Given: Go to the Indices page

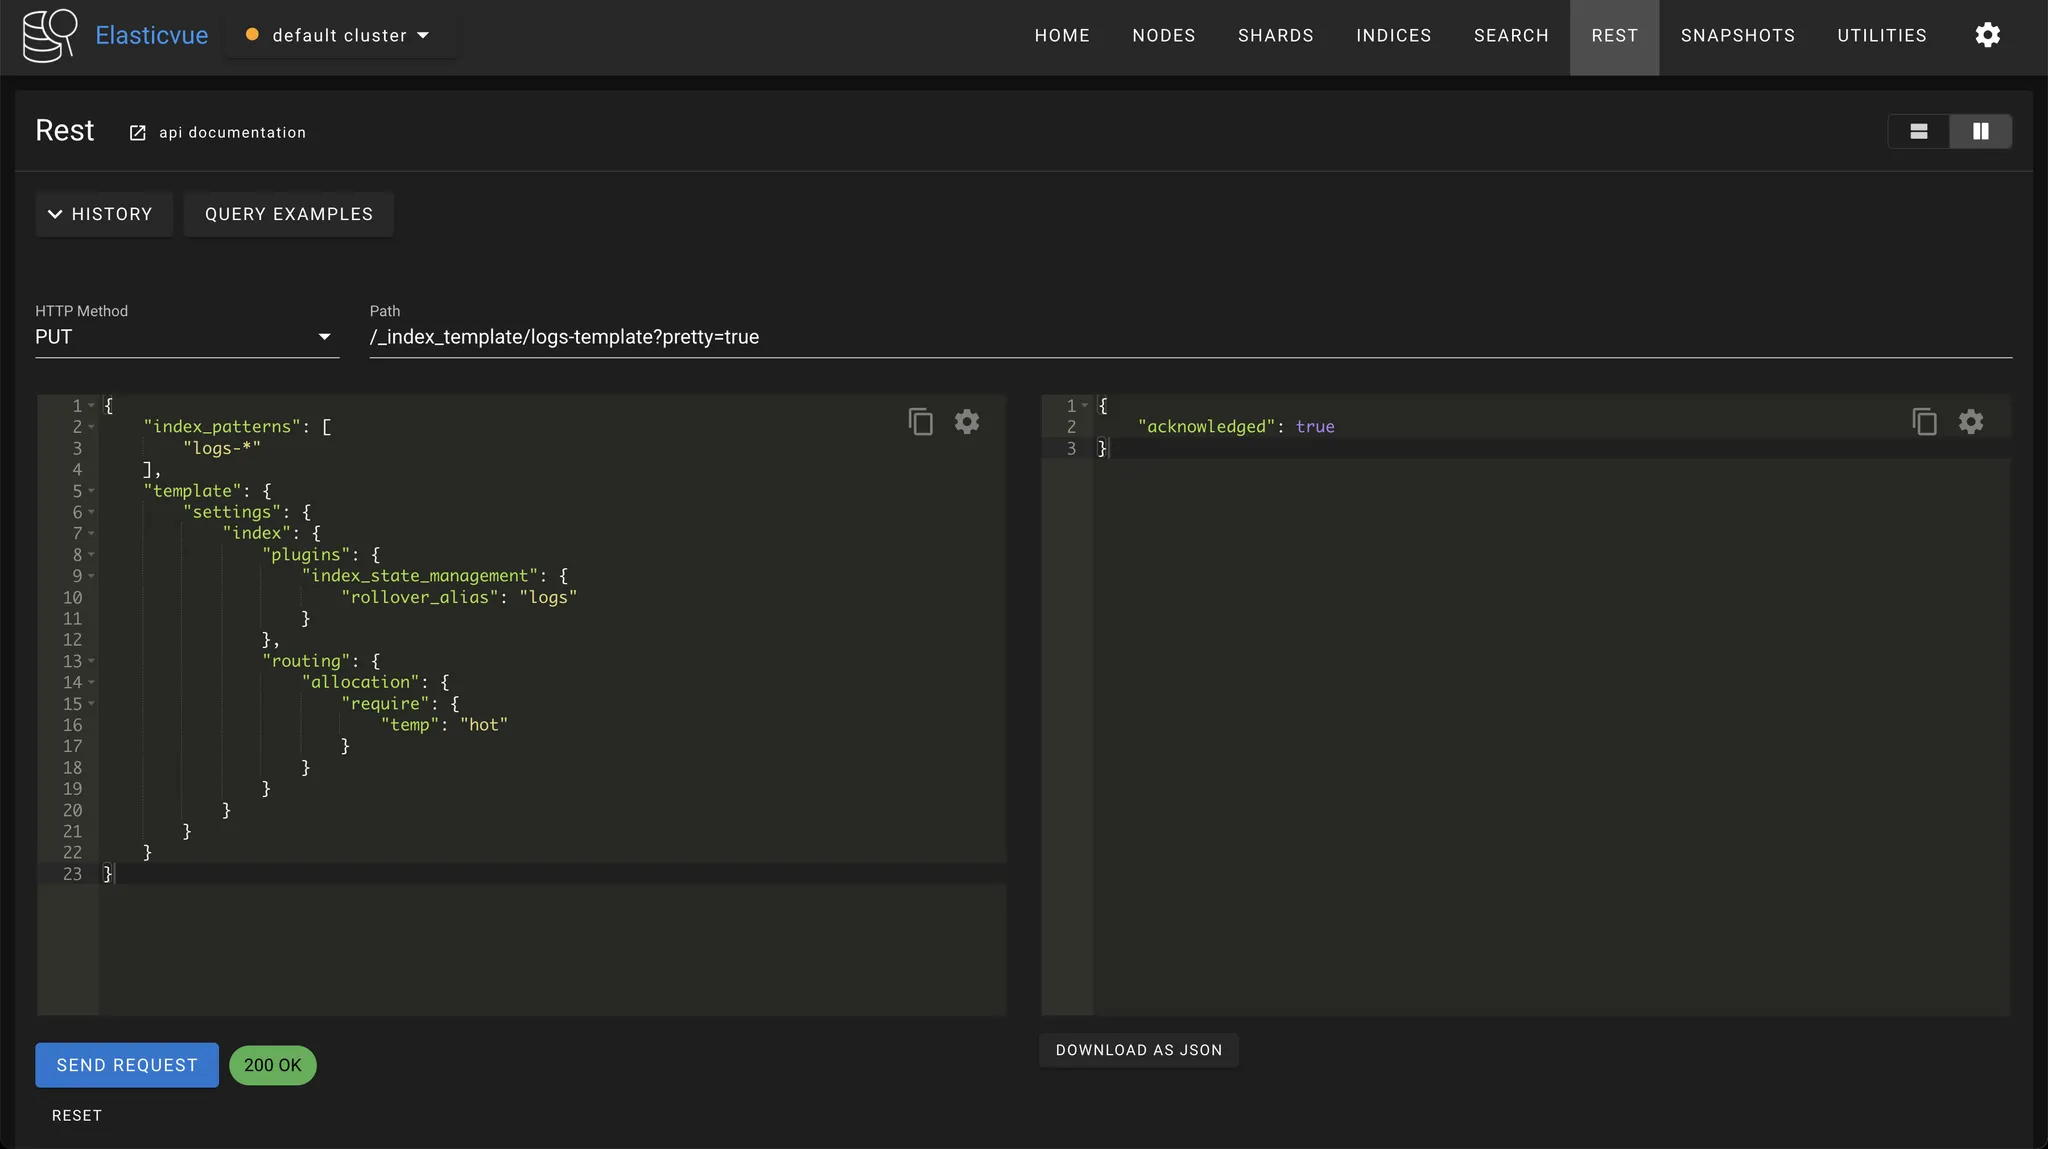Looking at the screenshot, I should click(1393, 36).
